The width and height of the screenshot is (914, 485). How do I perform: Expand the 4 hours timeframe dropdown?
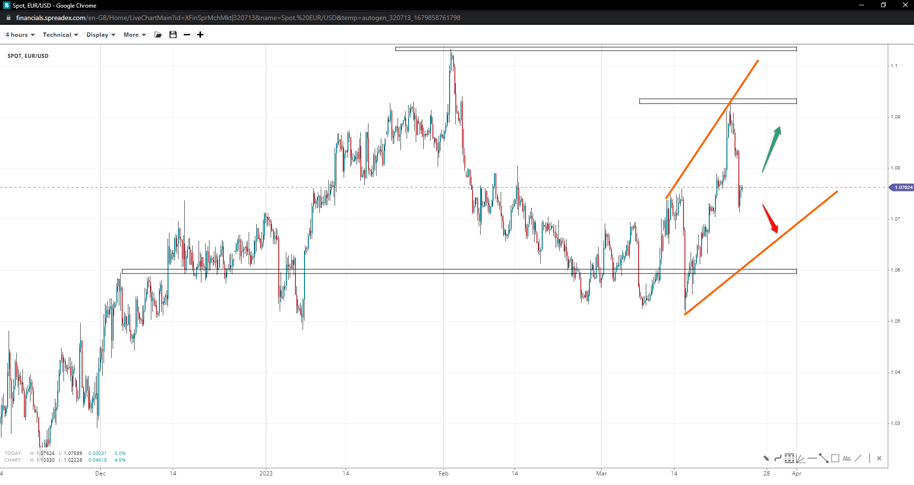coord(20,35)
